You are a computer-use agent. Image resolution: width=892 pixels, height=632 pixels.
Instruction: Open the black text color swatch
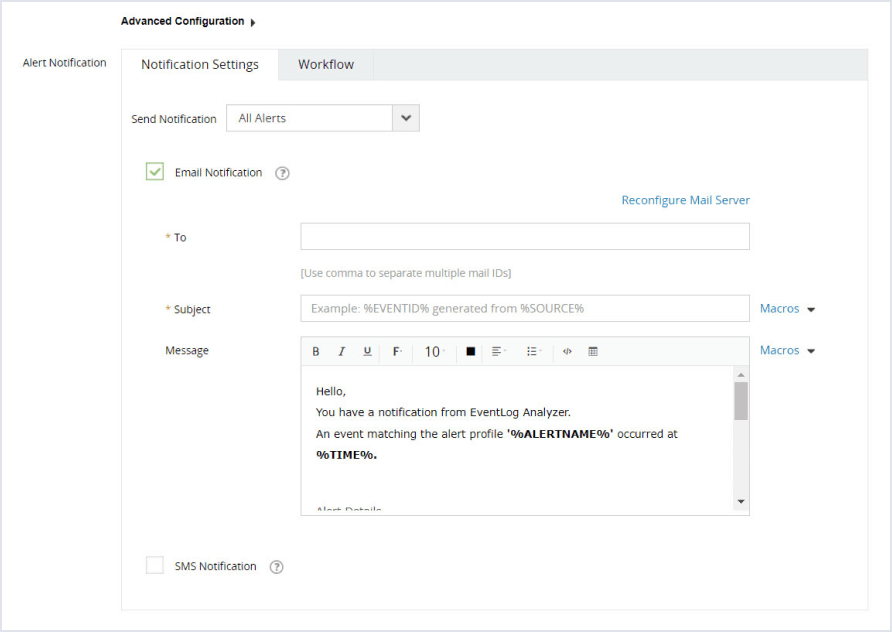tap(470, 352)
